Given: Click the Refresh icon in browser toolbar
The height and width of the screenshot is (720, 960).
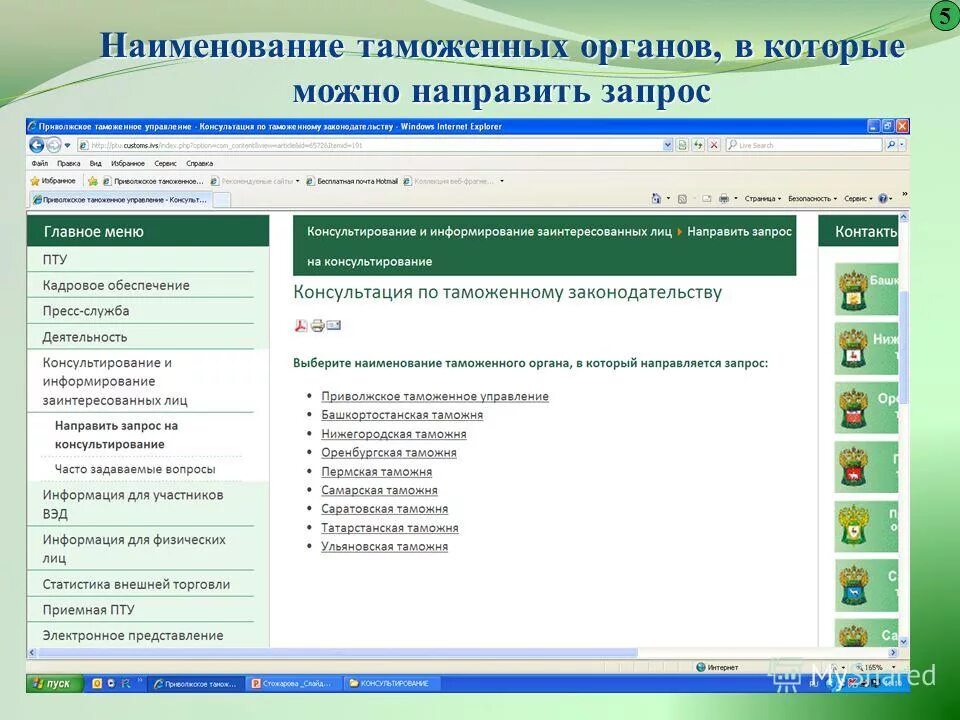Looking at the screenshot, I should 697,145.
